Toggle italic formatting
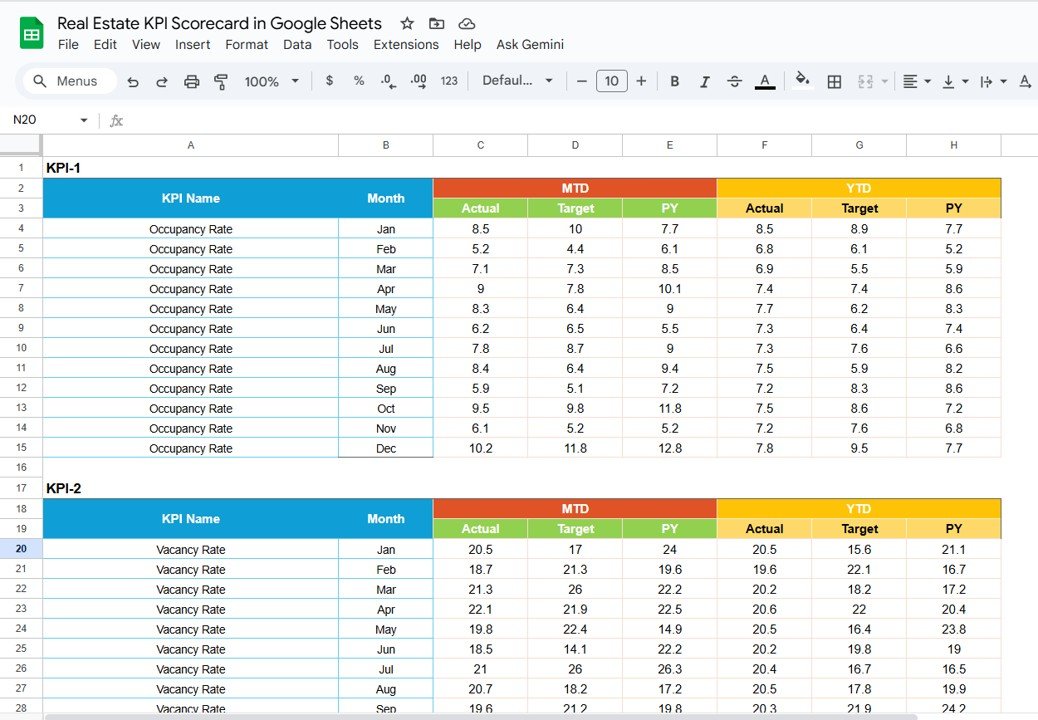1038x720 pixels. pos(705,81)
